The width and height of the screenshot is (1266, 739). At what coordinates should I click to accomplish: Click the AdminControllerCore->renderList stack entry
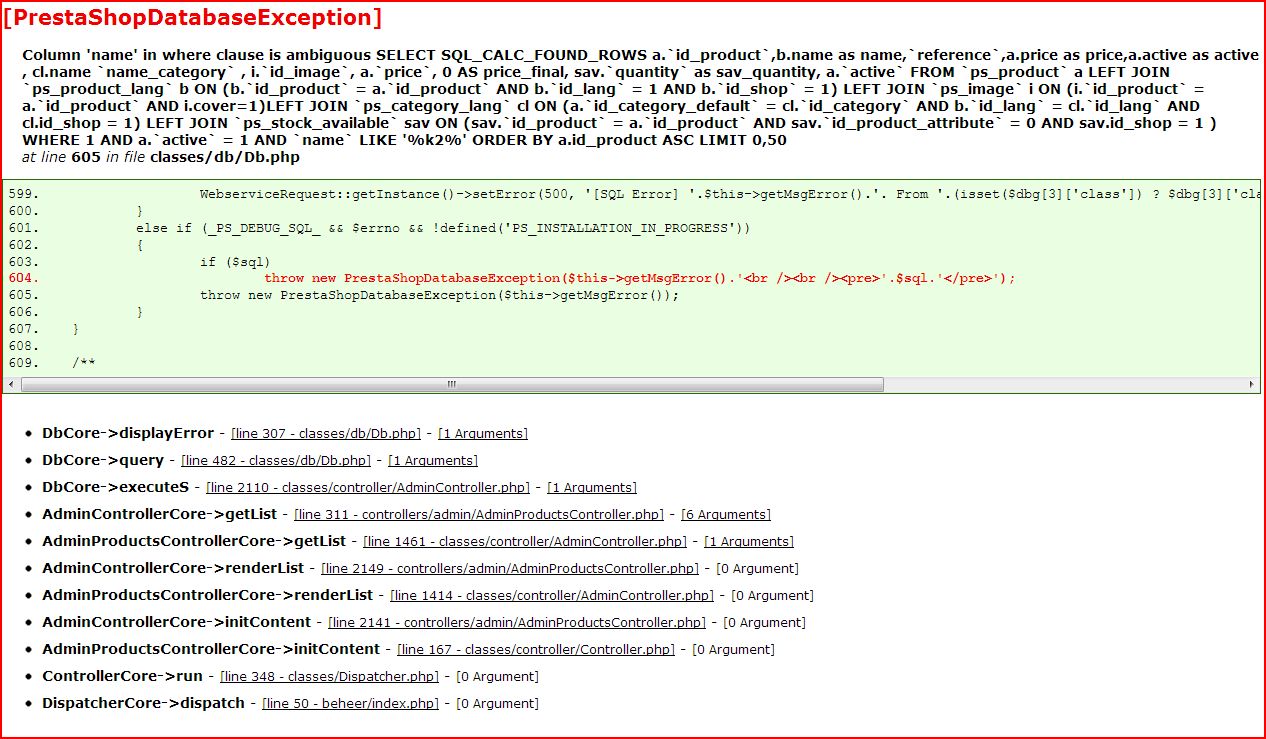coord(173,568)
